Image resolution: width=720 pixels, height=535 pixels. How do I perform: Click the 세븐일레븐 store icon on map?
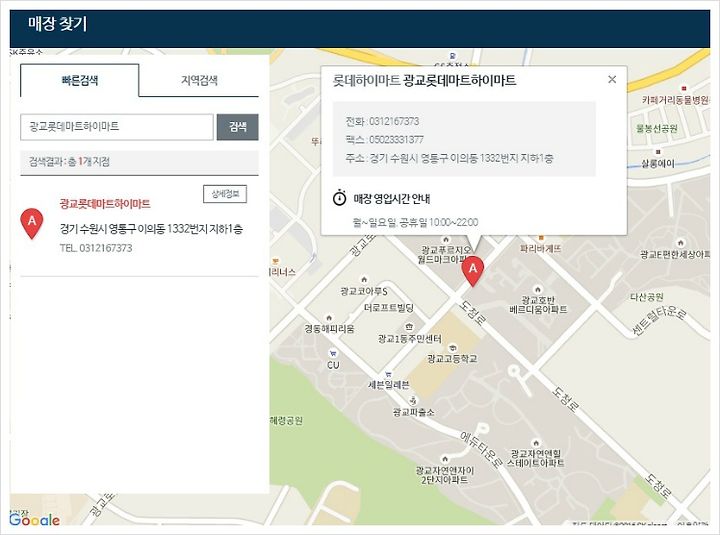(x=388, y=374)
